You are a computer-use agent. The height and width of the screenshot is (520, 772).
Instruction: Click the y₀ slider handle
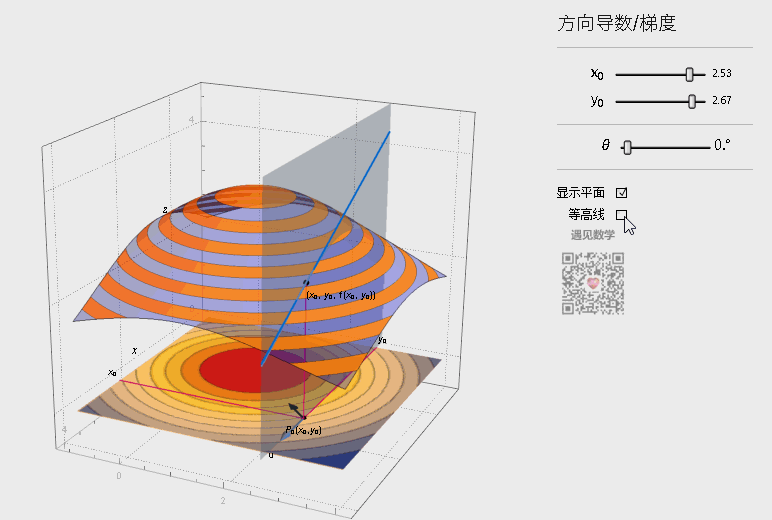coord(692,101)
